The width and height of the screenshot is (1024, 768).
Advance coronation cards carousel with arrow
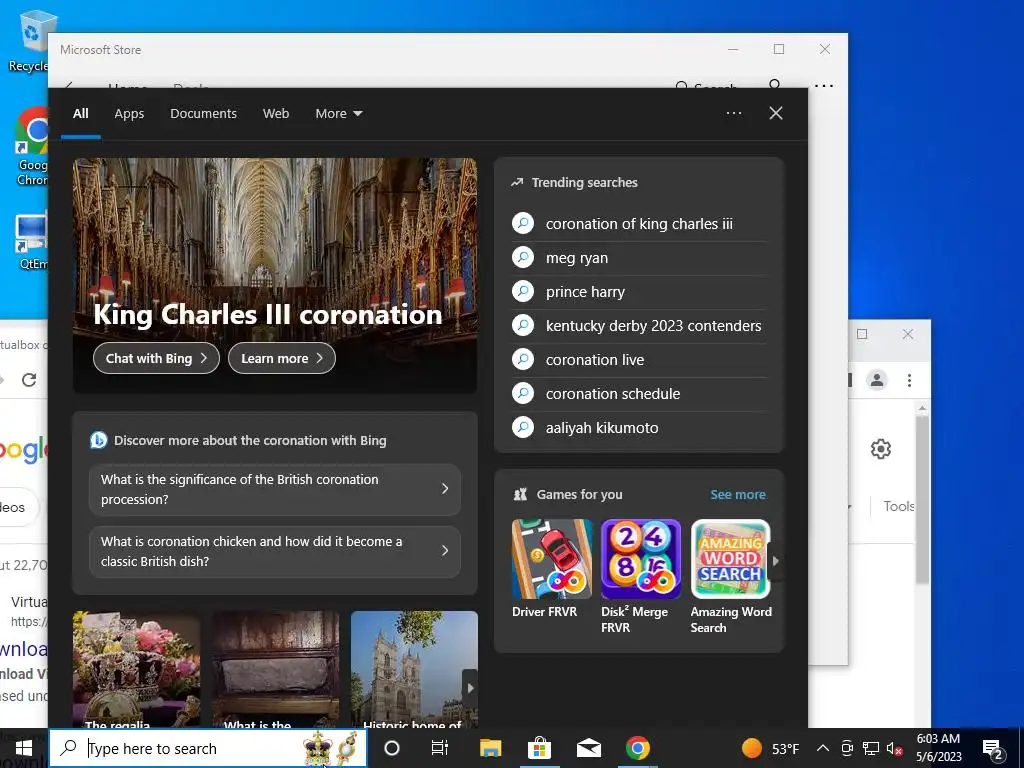point(470,688)
